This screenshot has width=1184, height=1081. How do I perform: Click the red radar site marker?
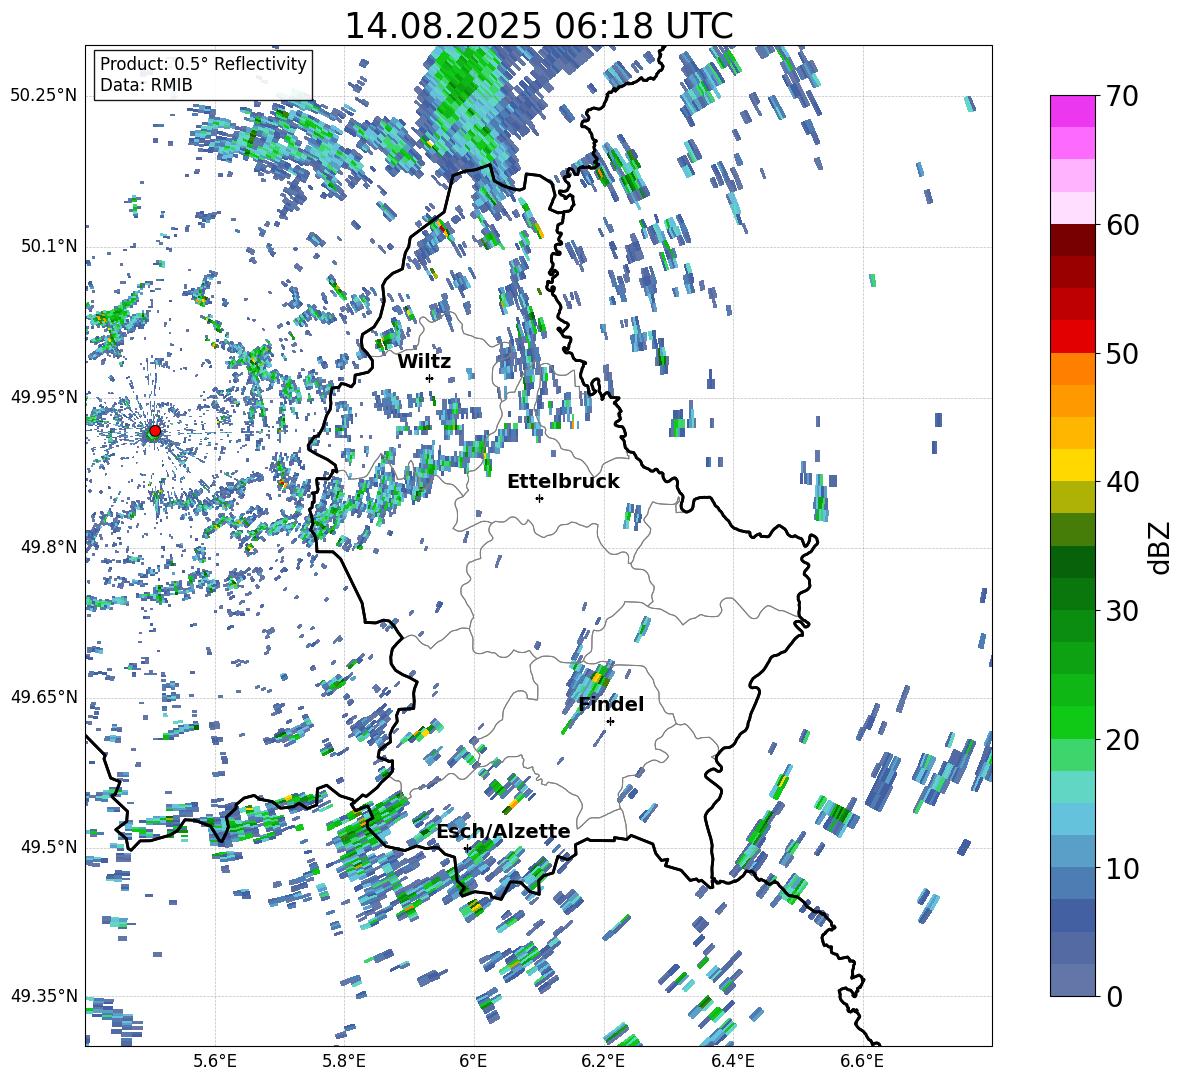[x=155, y=430]
